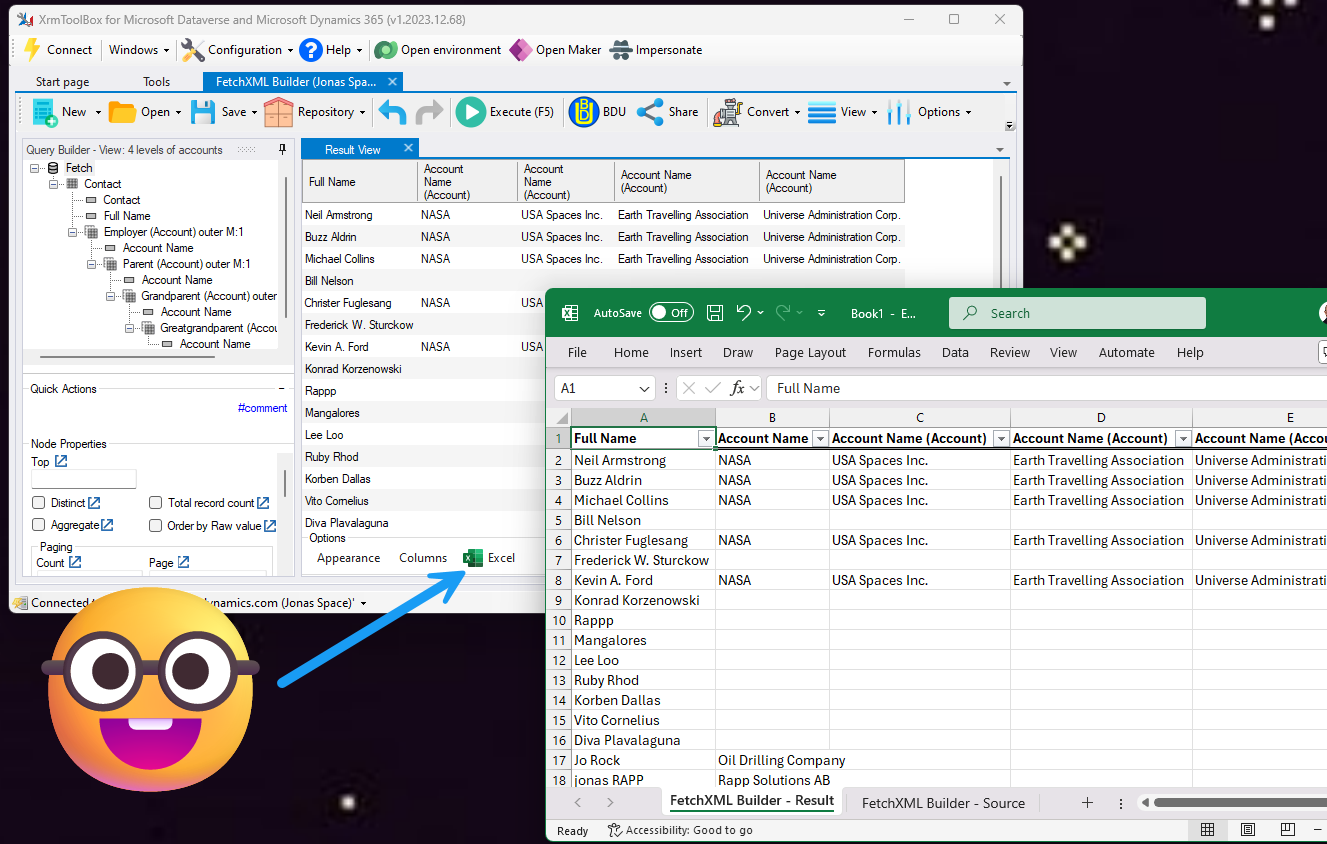Viewport: 1327px width, 844px height.
Task: Open the Excel Formulas ribbon tab
Action: (x=894, y=352)
